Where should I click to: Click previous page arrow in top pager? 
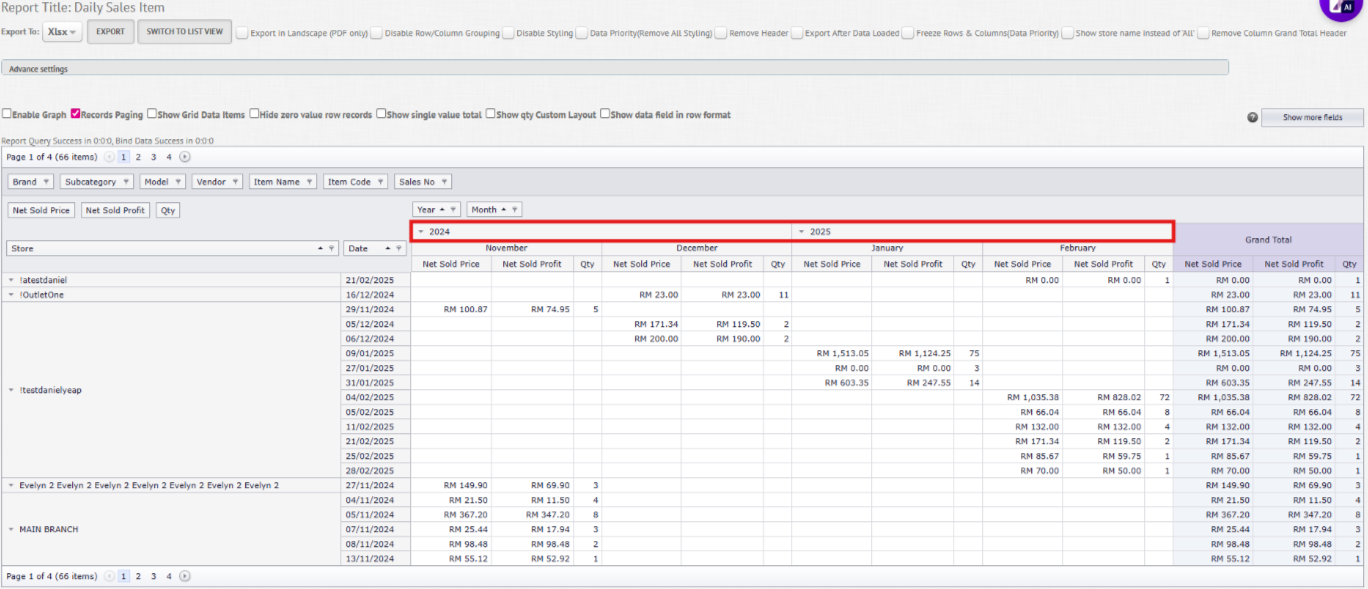[x=110, y=157]
